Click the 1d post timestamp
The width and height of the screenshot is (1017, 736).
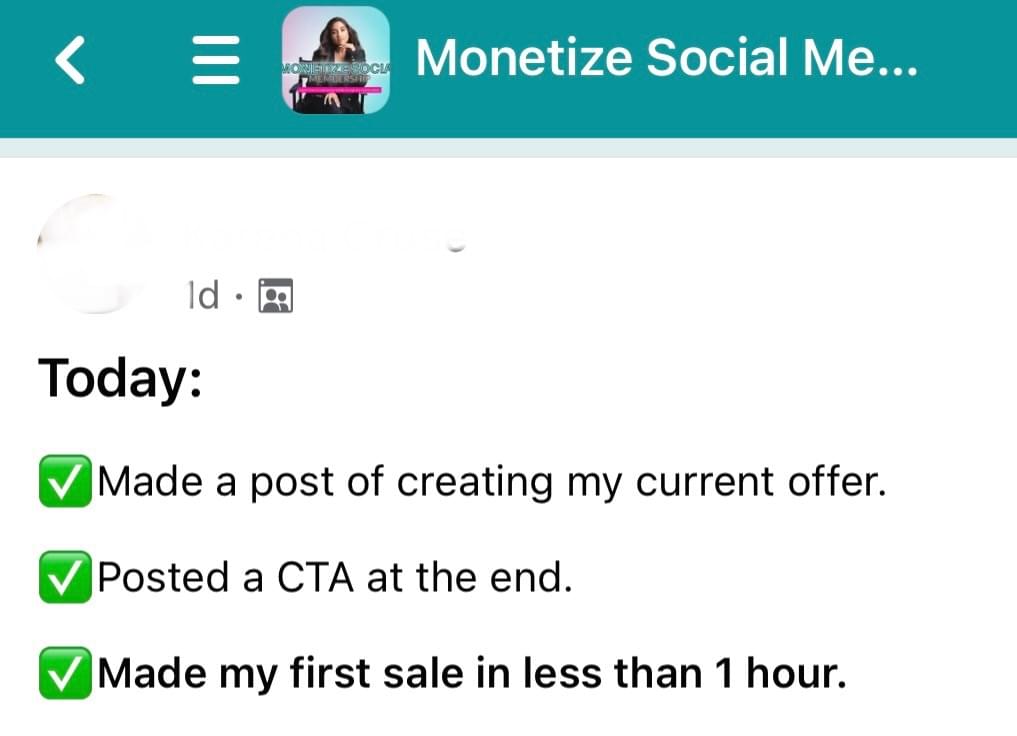[x=203, y=295]
